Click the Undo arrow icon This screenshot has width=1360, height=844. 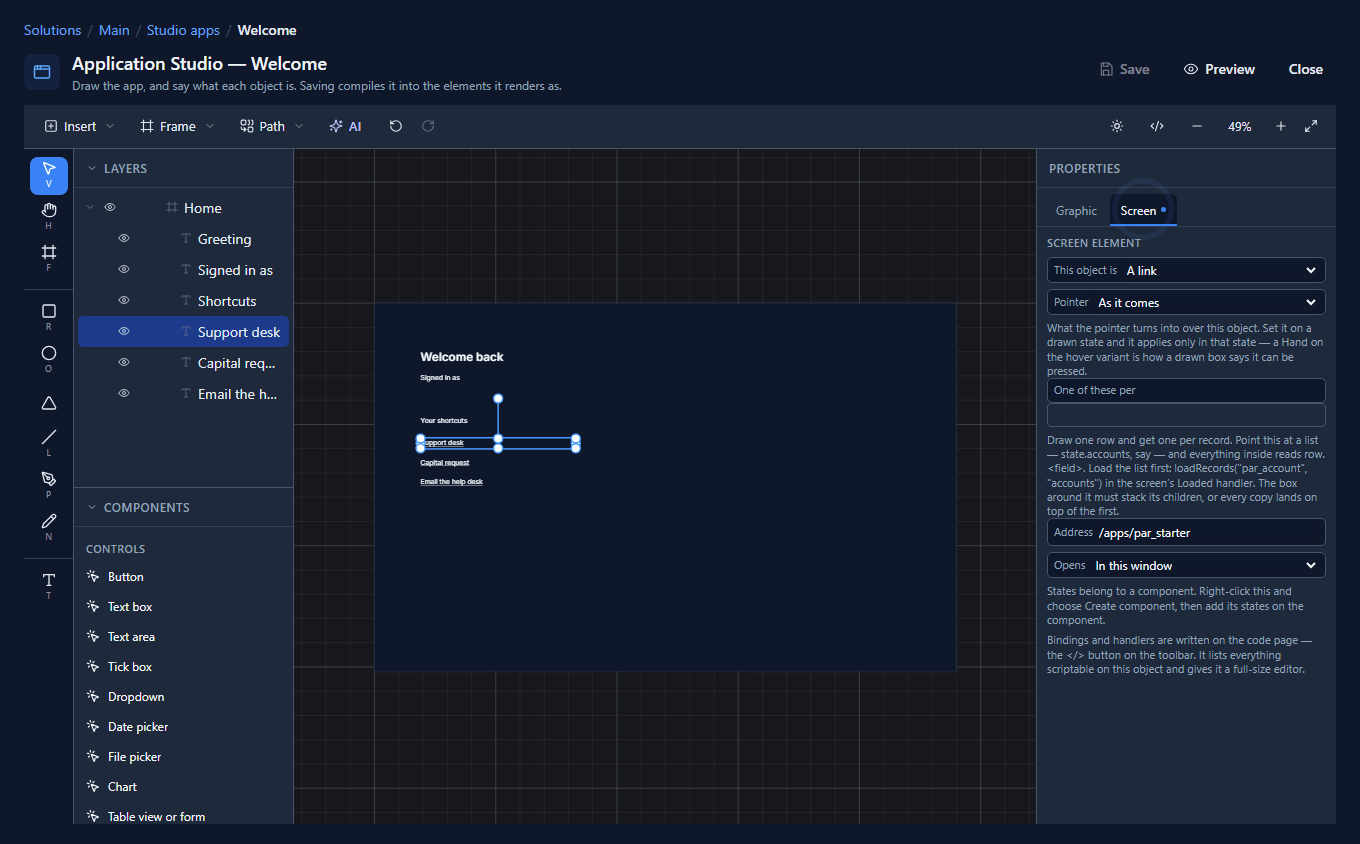pyautogui.click(x=396, y=126)
